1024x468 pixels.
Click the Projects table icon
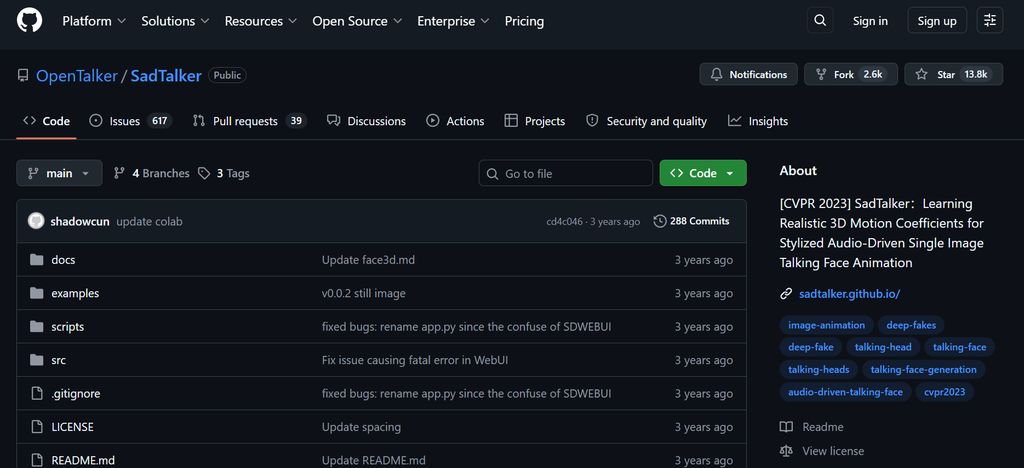(511, 121)
